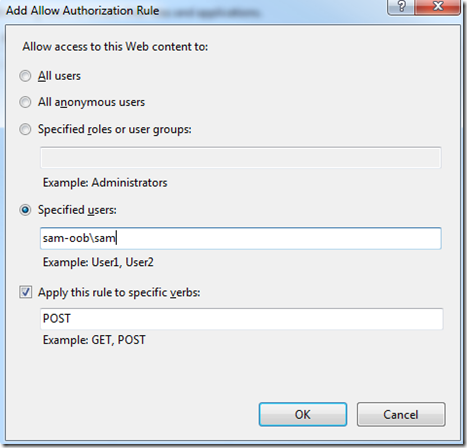
Task: Confirm the rule with OK button
Action: click(303, 414)
